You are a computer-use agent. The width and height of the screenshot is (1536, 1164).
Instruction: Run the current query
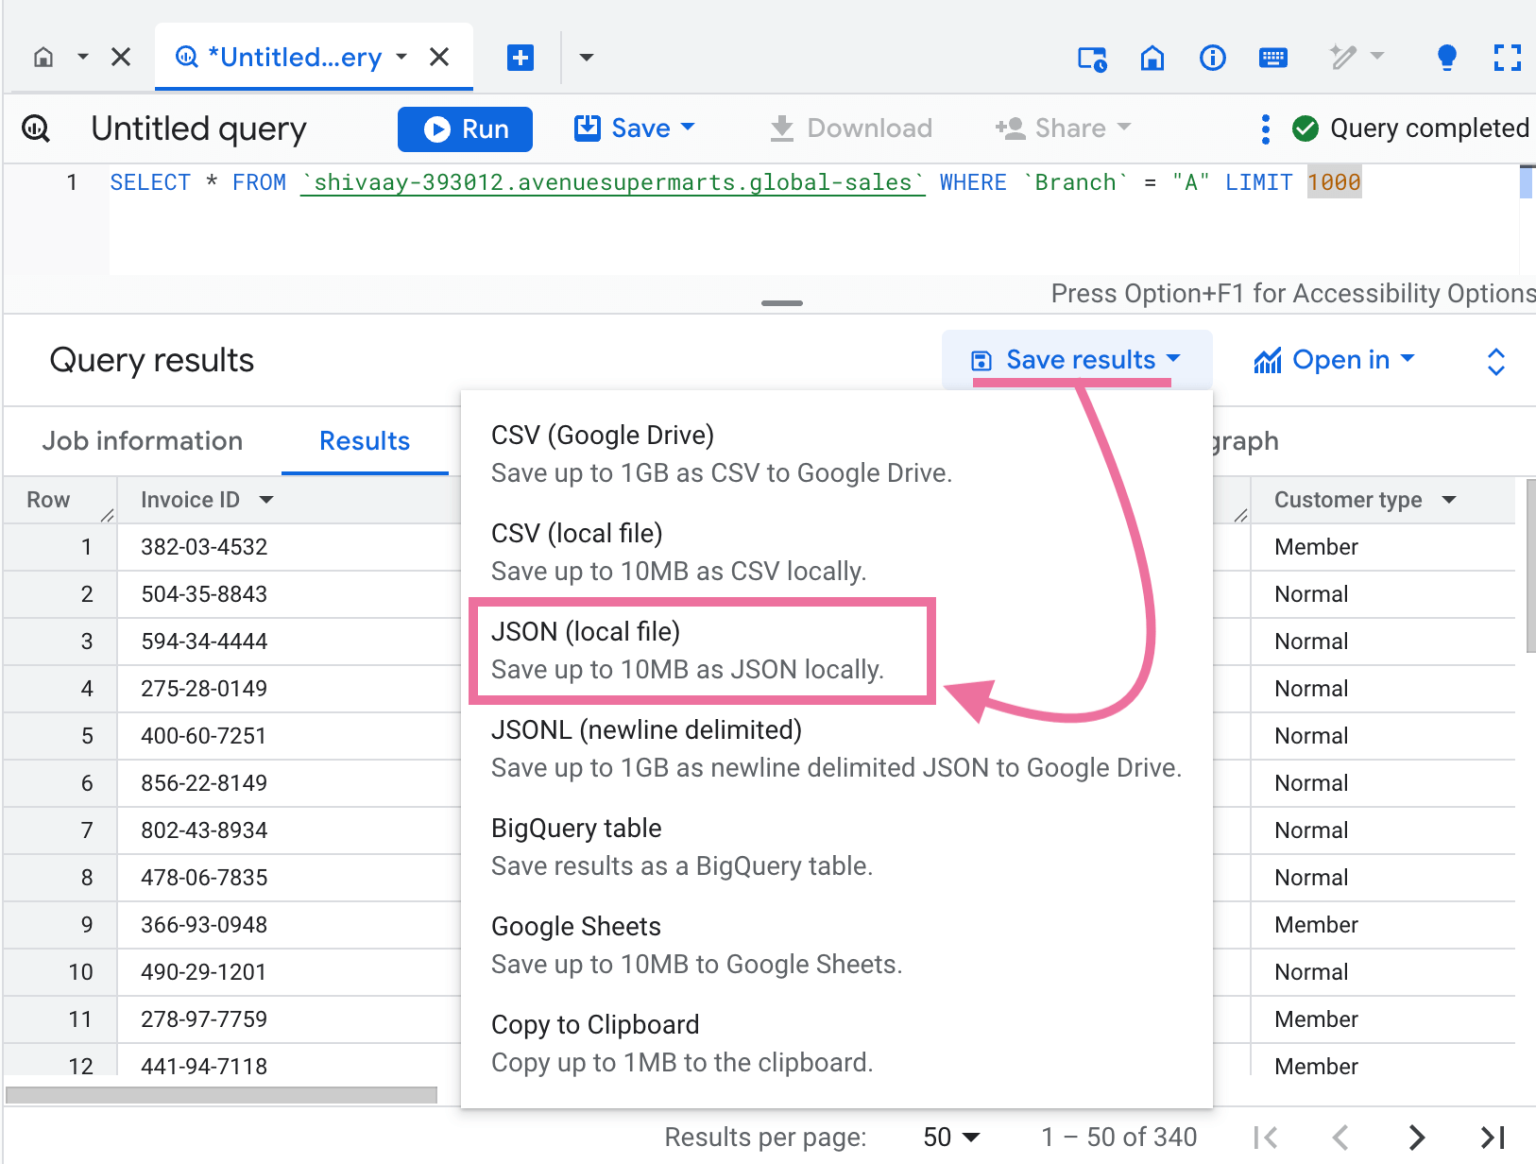pyautogui.click(x=464, y=128)
